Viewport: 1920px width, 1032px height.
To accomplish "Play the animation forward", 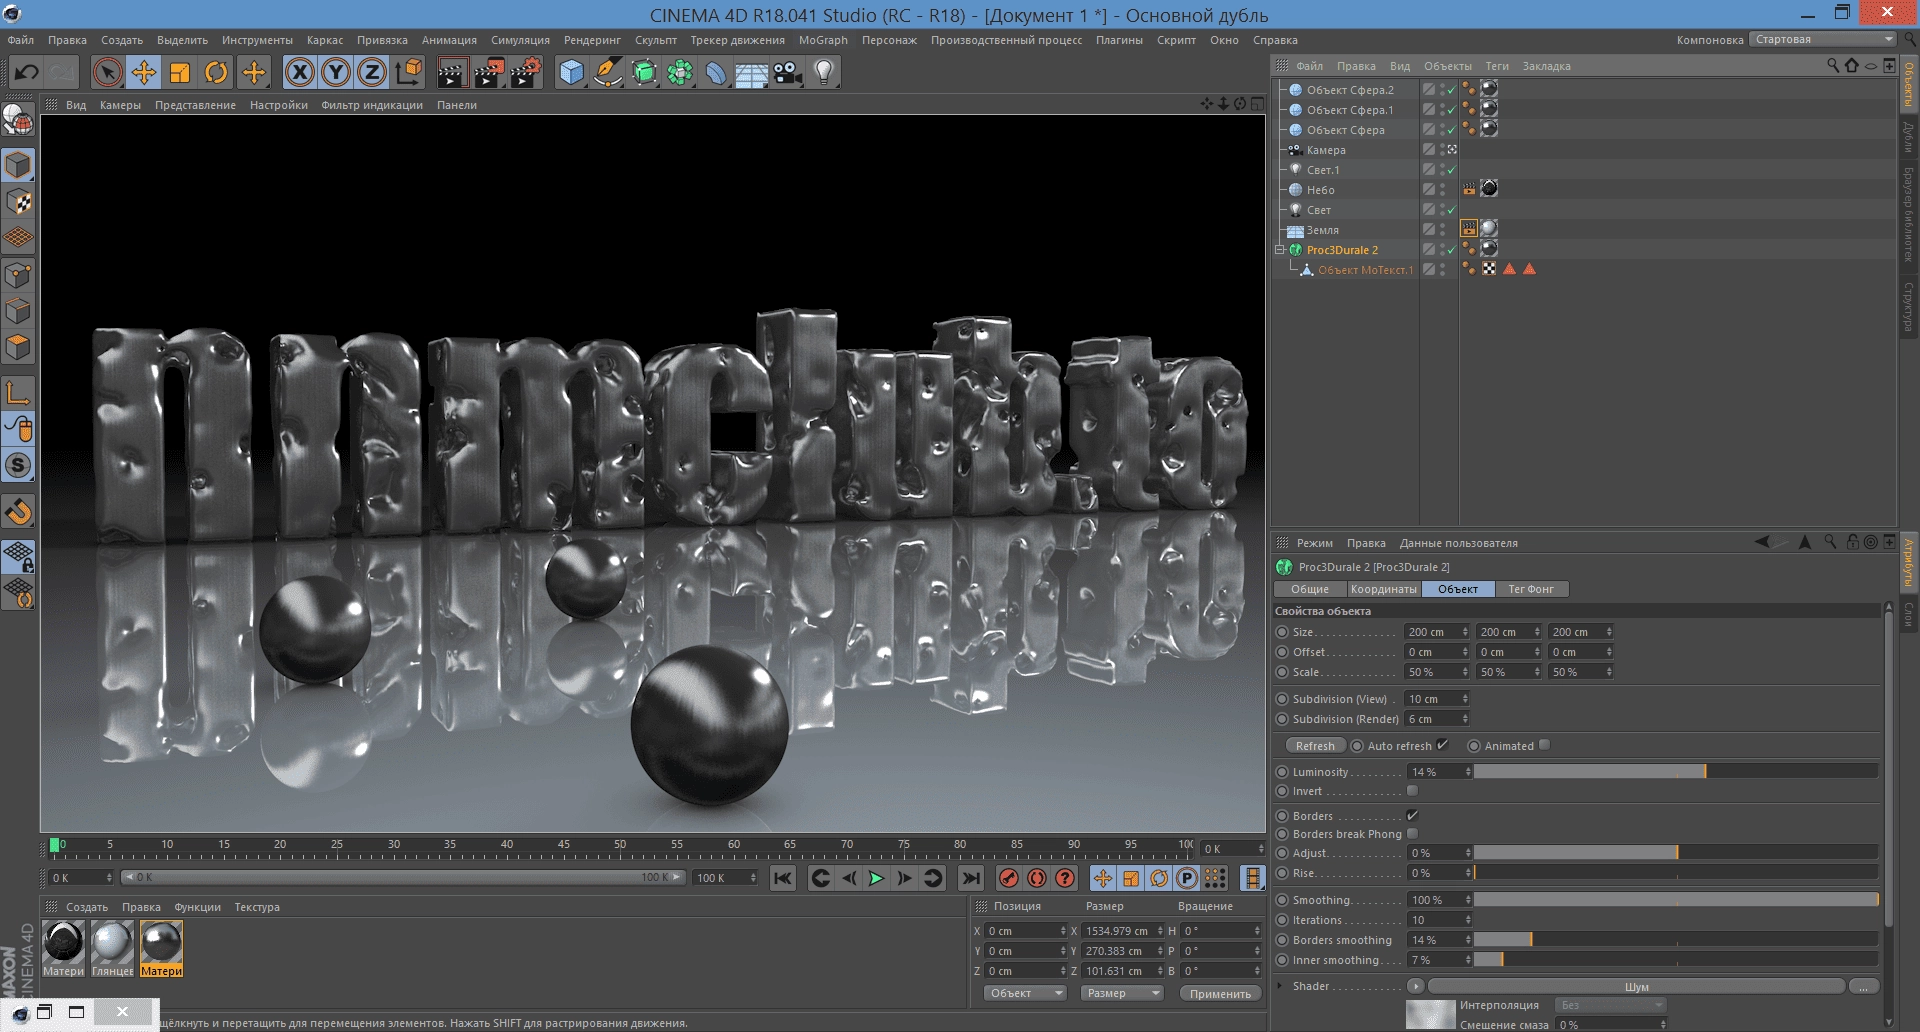I will coord(877,878).
